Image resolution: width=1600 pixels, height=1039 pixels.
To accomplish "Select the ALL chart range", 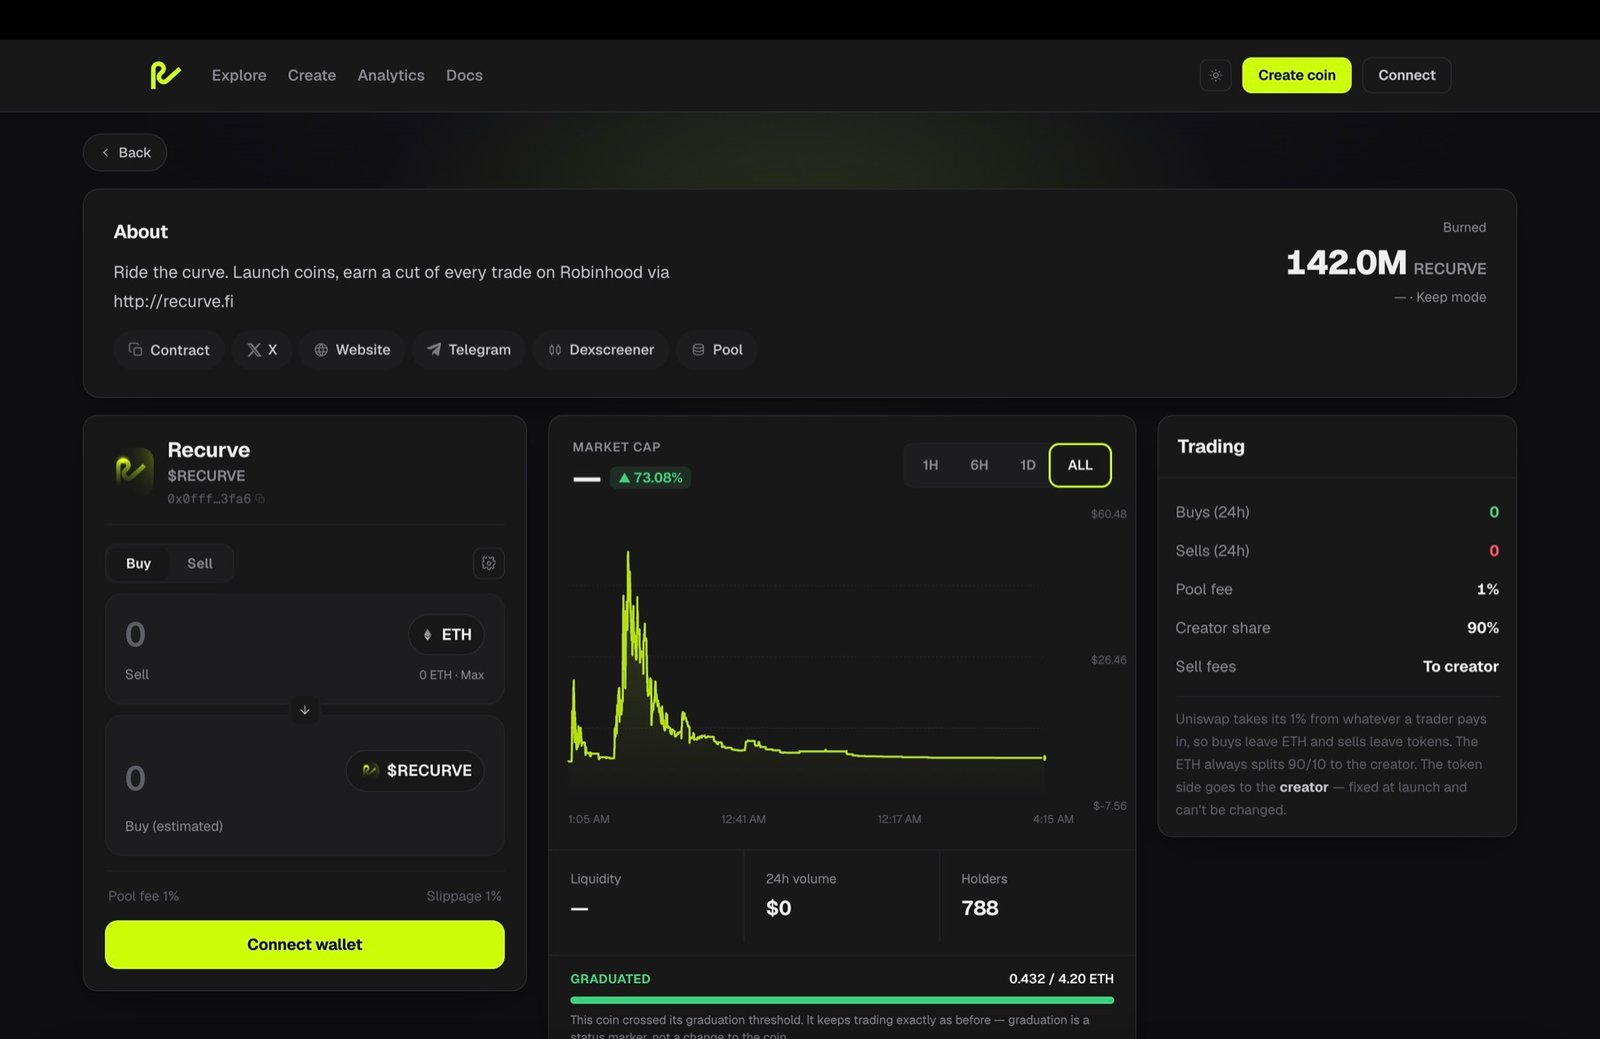I will [x=1080, y=465].
